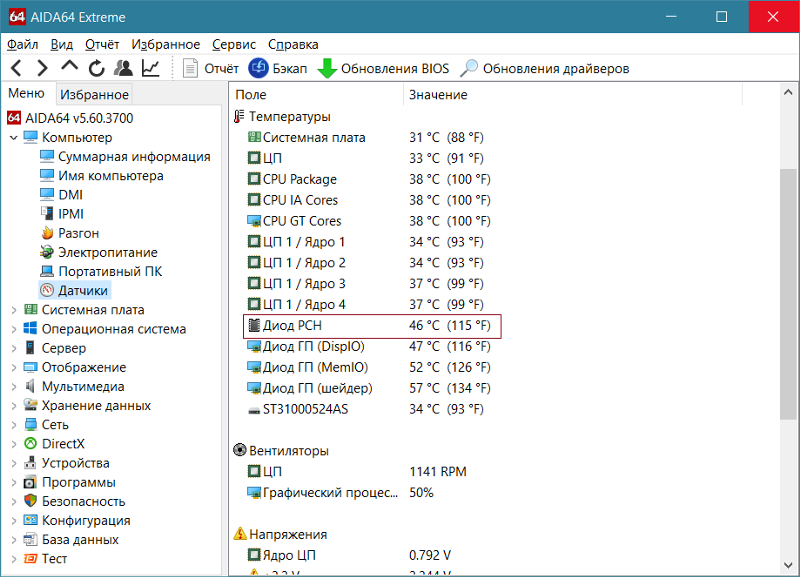This screenshot has height=577, width=800.
Task: Open the Файл menu
Action: click(22, 44)
